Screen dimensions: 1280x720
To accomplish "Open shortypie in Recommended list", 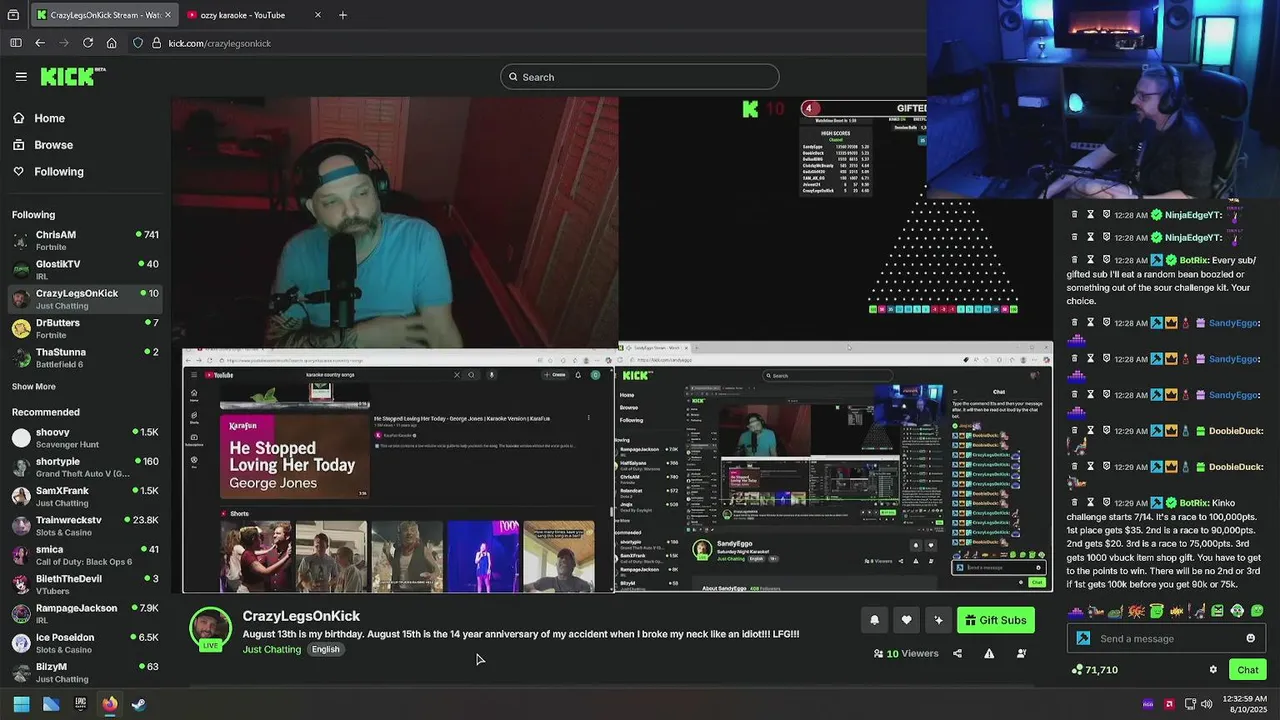I will pos(85,467).
